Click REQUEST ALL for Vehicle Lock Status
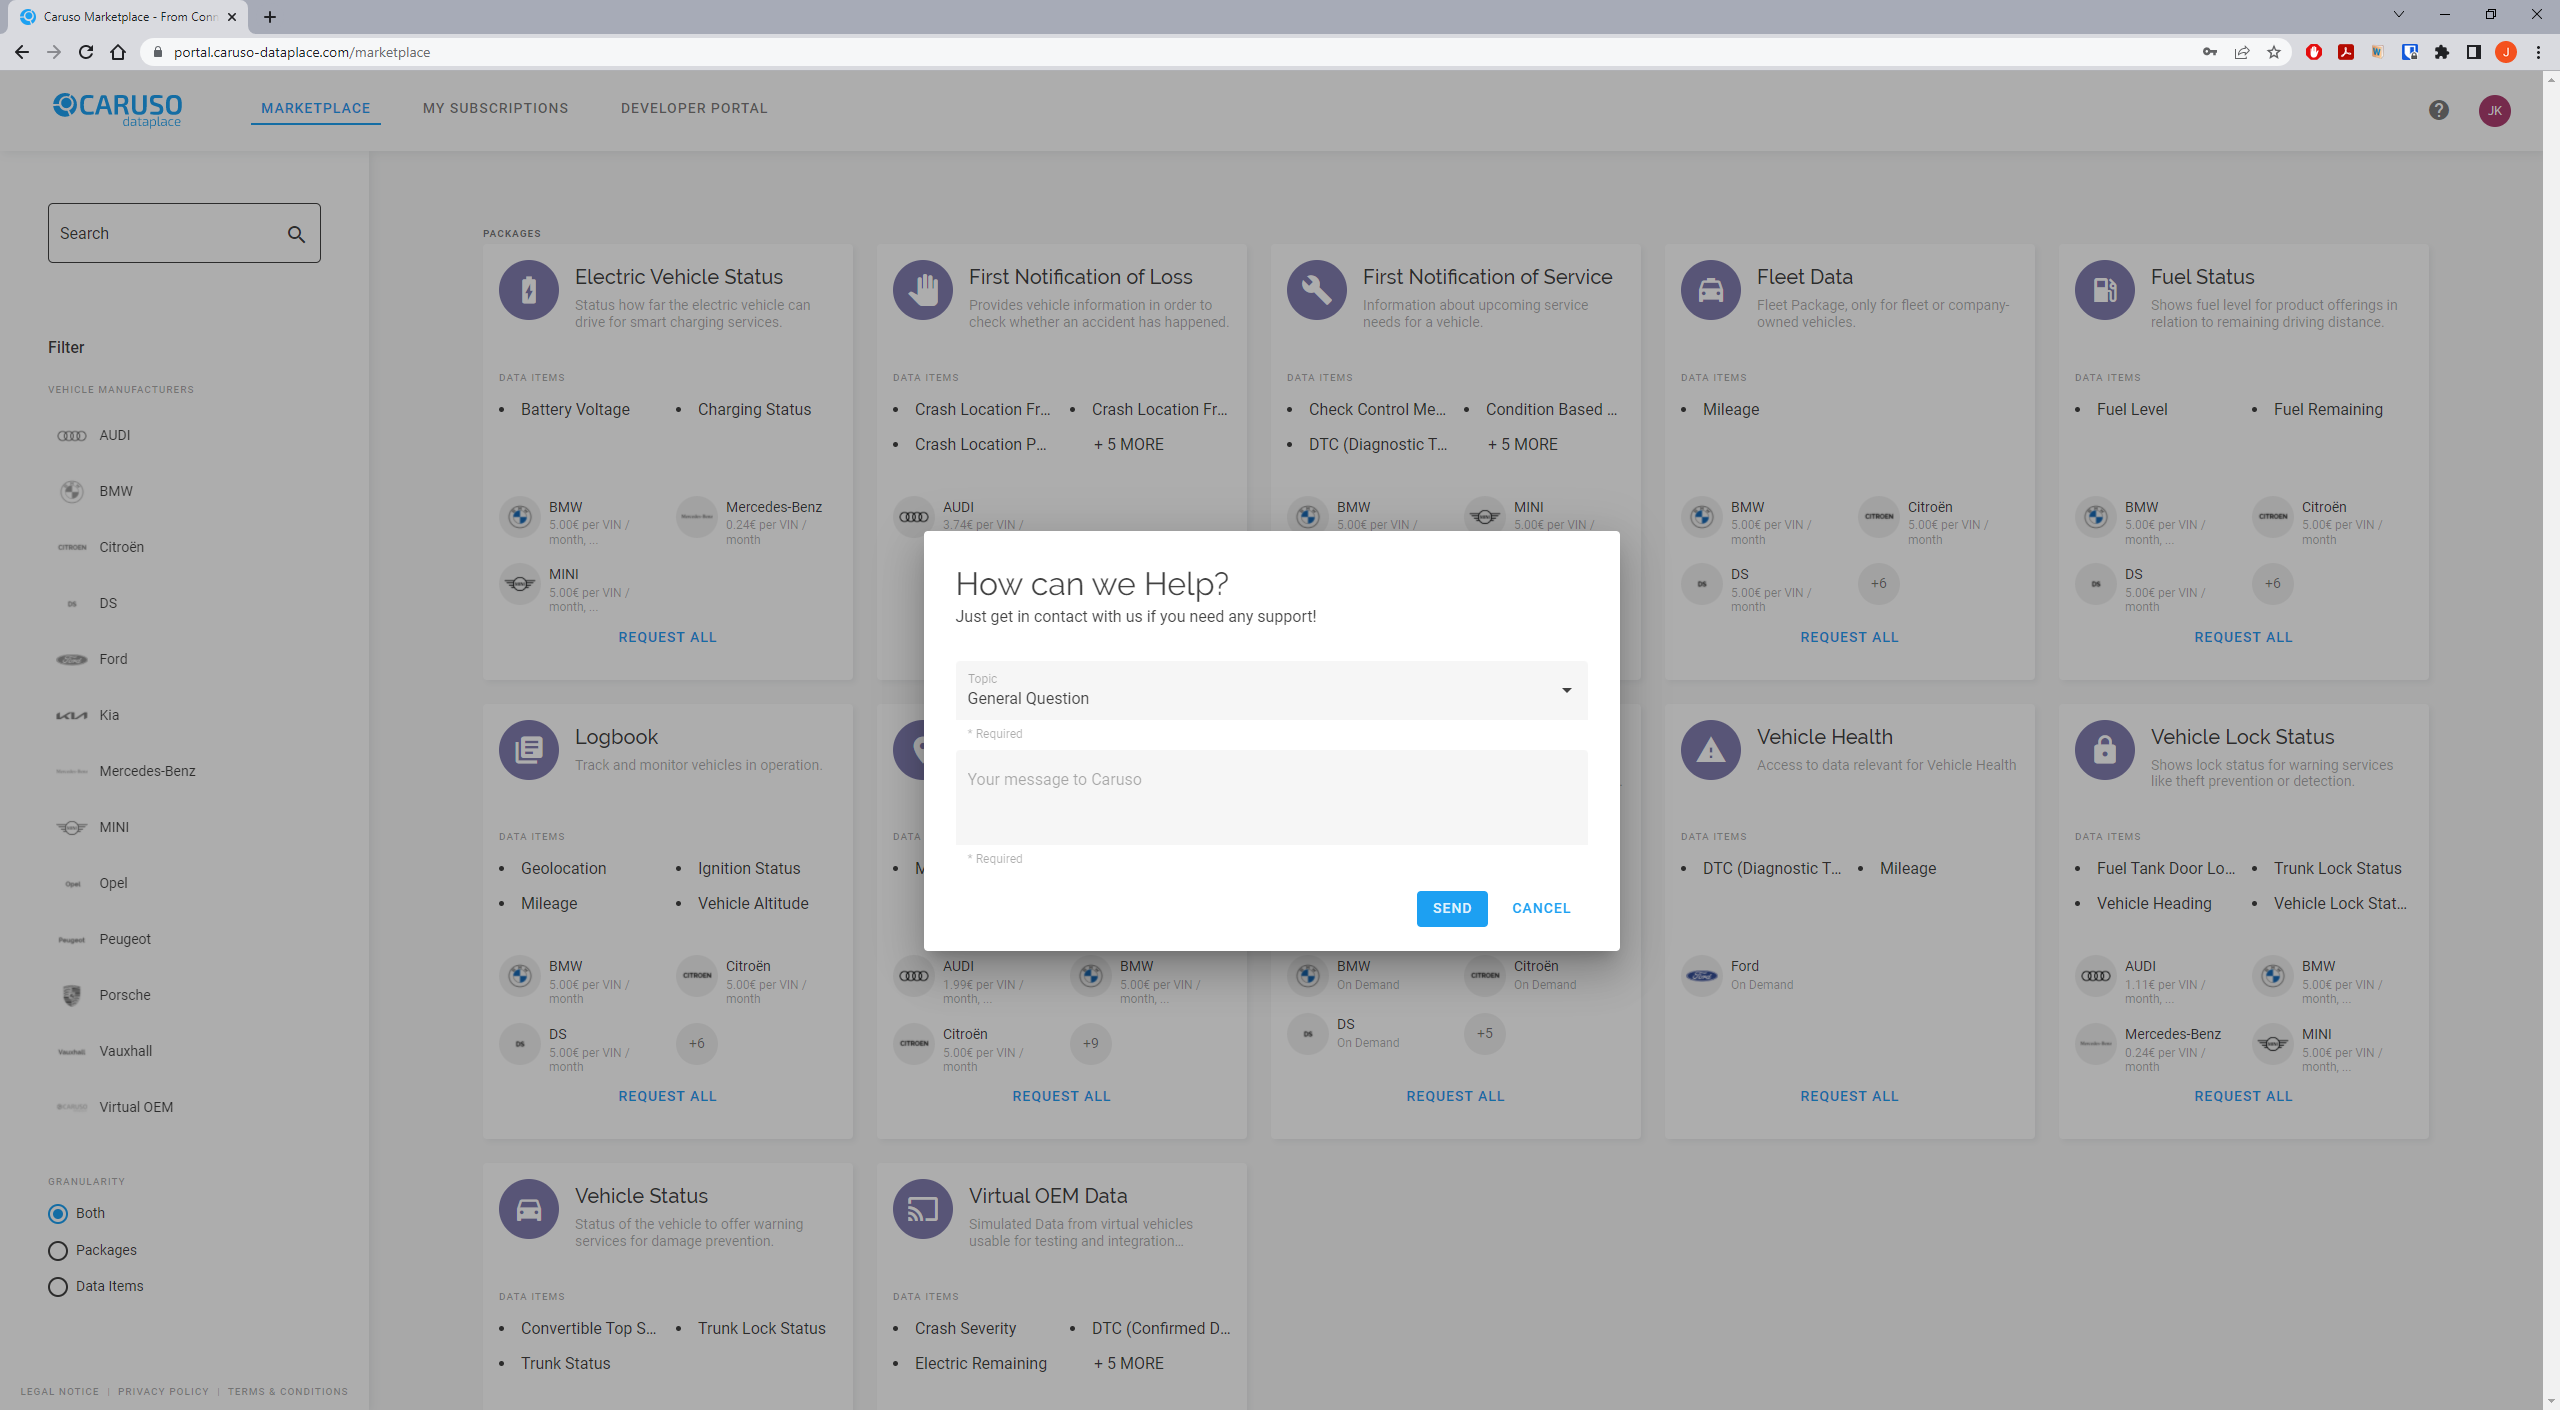 coord(2243,1097)
